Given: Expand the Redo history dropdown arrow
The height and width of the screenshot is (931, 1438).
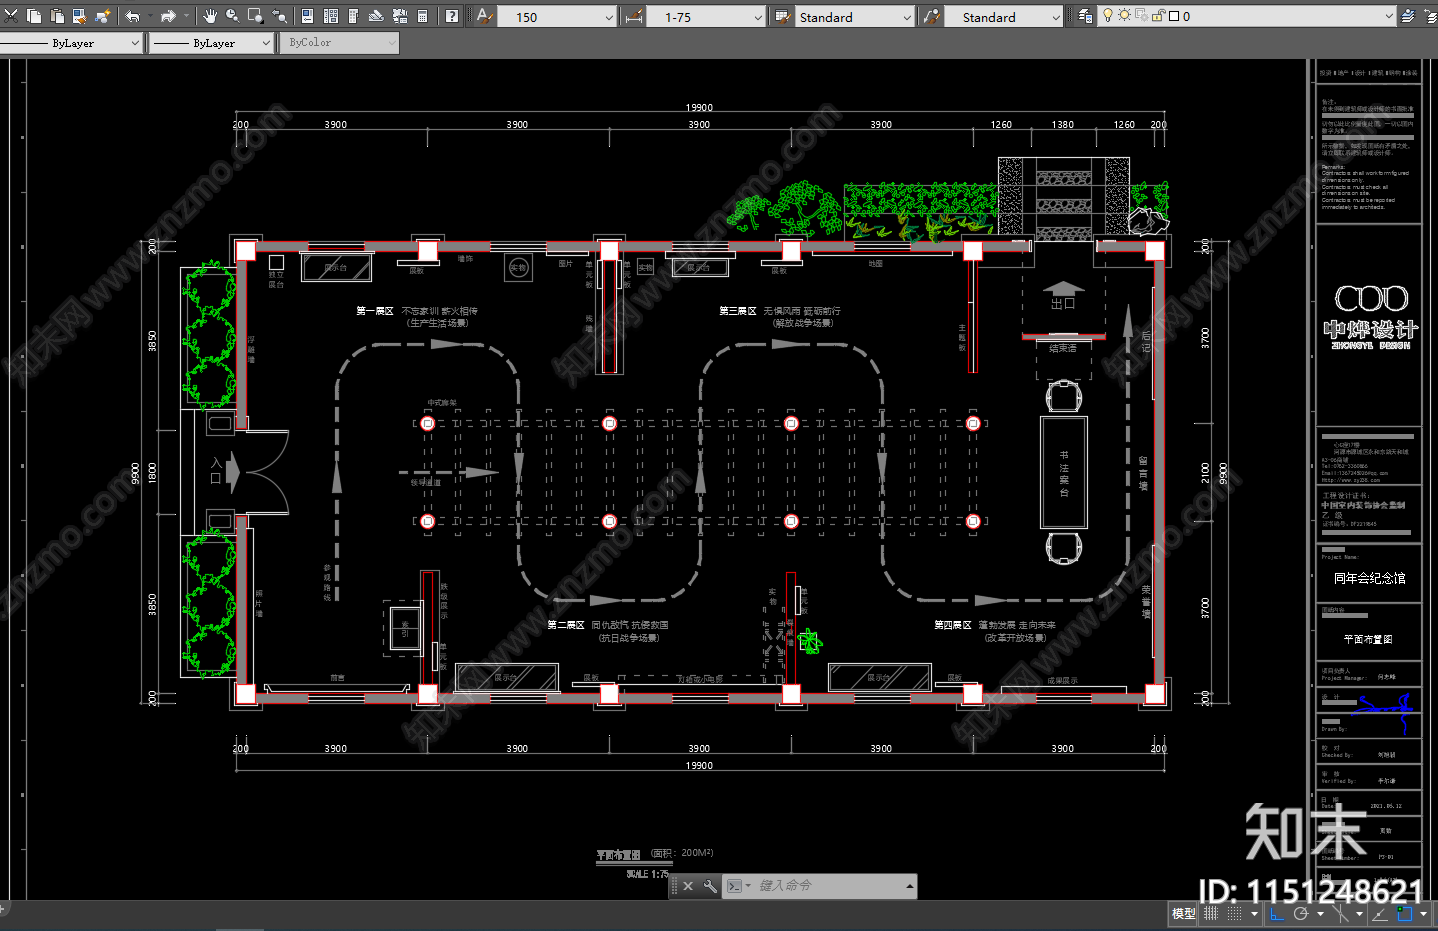Looking at the screenshot, I should click(x=186, y=16).
